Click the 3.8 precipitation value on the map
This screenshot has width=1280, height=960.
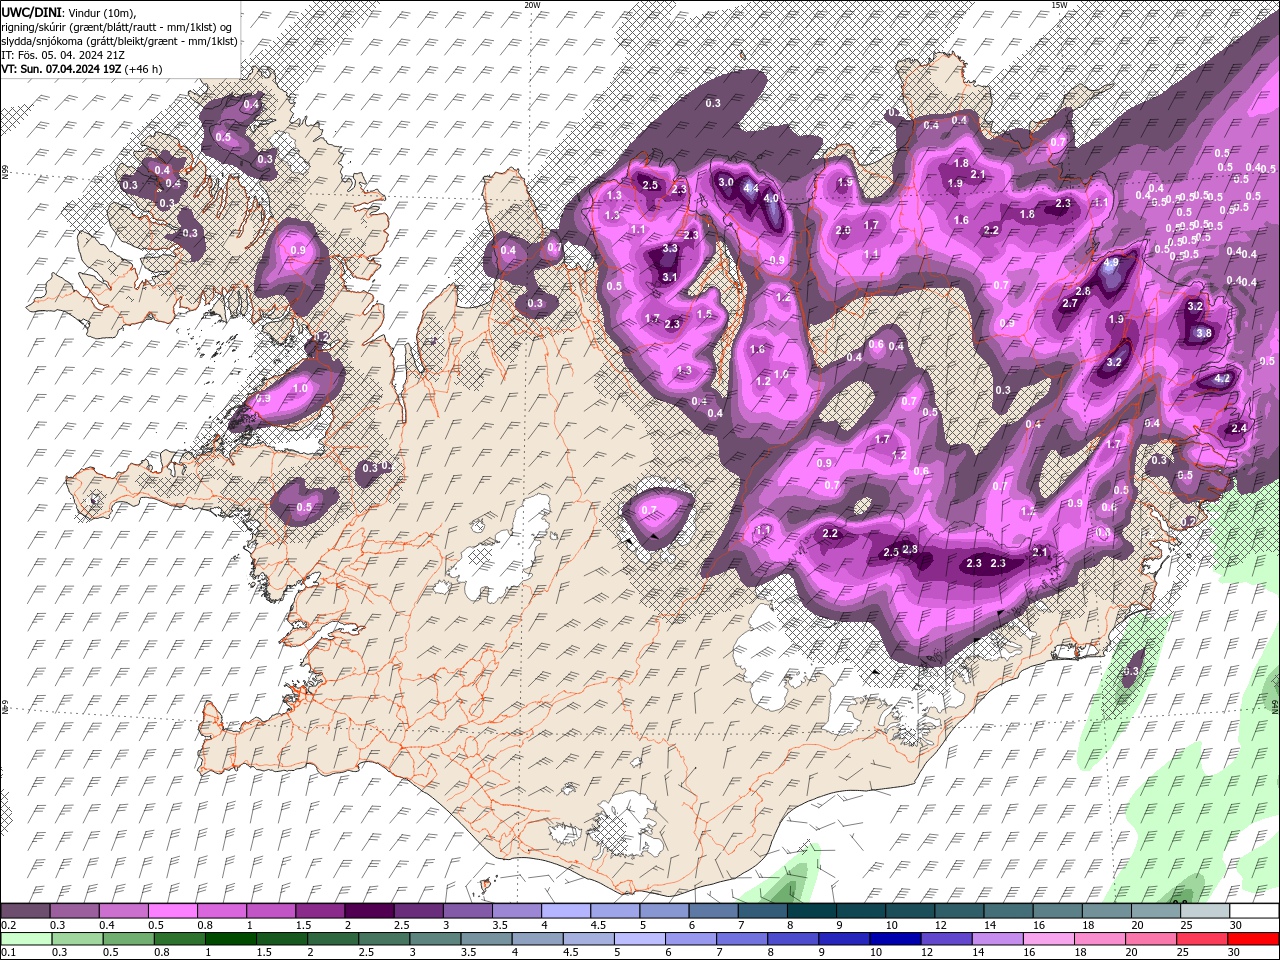(x=1204, y=333)
